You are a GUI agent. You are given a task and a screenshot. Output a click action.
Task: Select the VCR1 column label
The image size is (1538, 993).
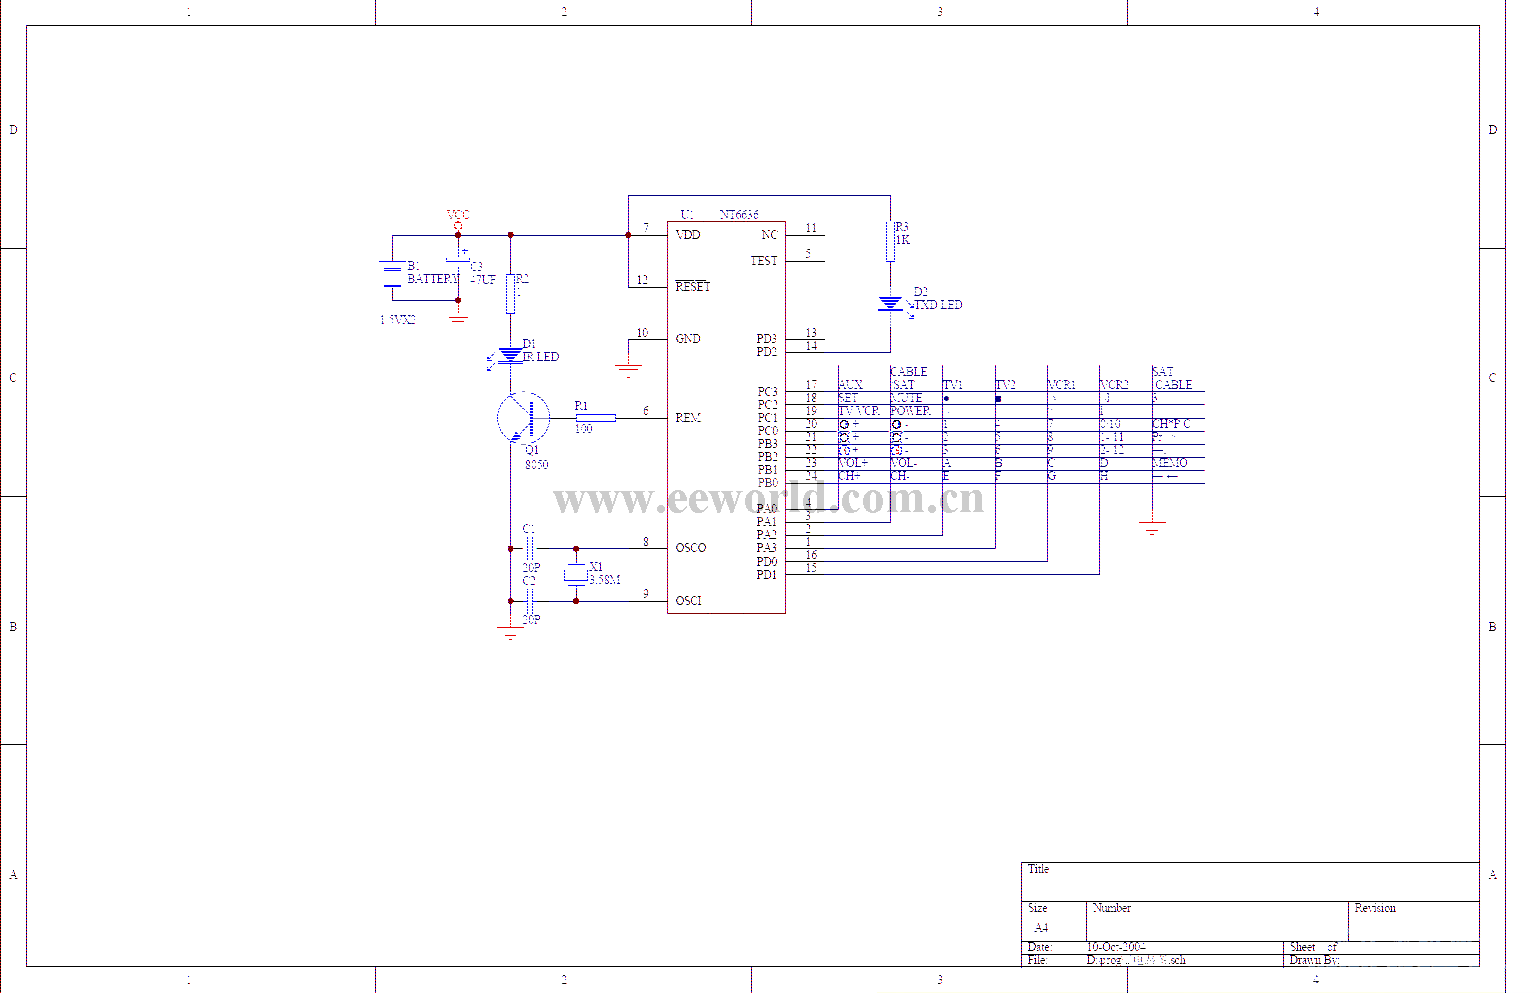coord(1061,385)
